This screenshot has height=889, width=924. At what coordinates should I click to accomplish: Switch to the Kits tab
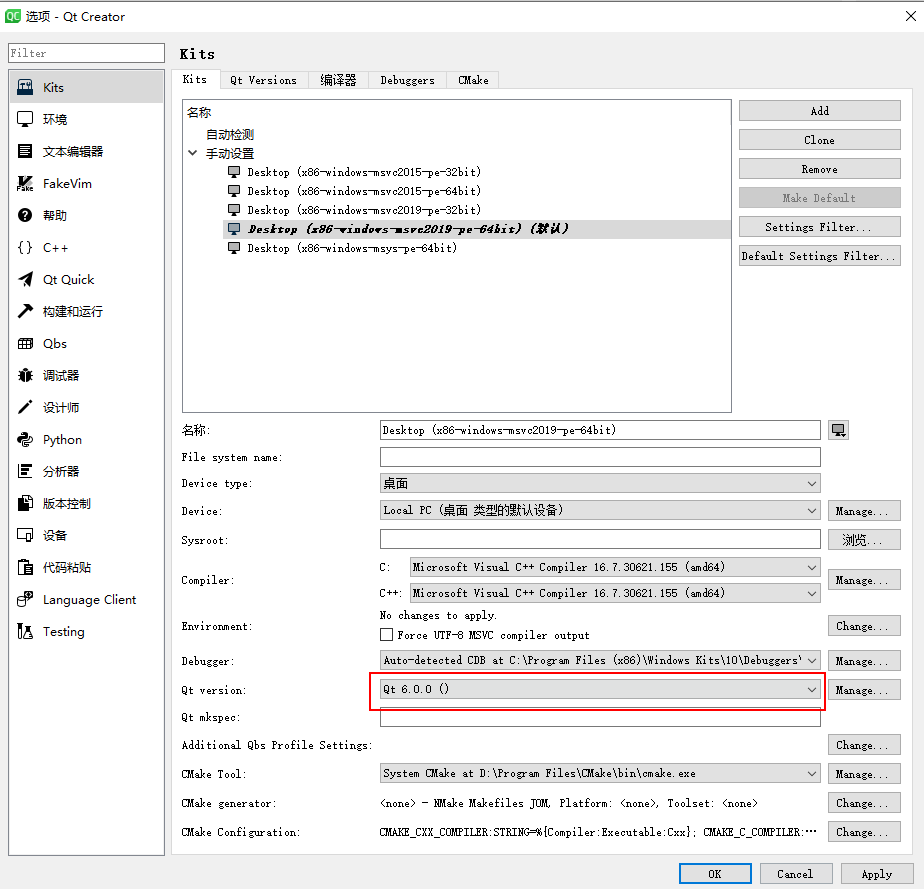(x=195, y=80)
